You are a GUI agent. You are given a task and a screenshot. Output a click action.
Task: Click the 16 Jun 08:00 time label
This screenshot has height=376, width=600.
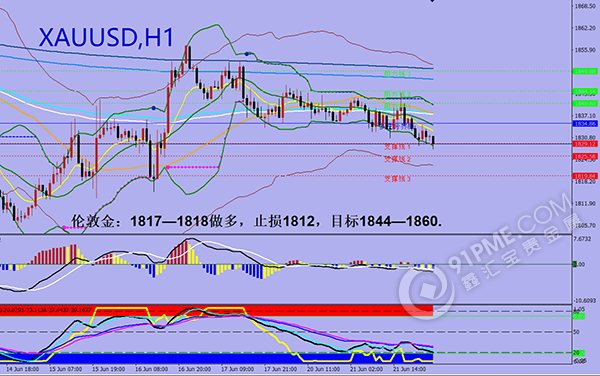tap(151, 369)
